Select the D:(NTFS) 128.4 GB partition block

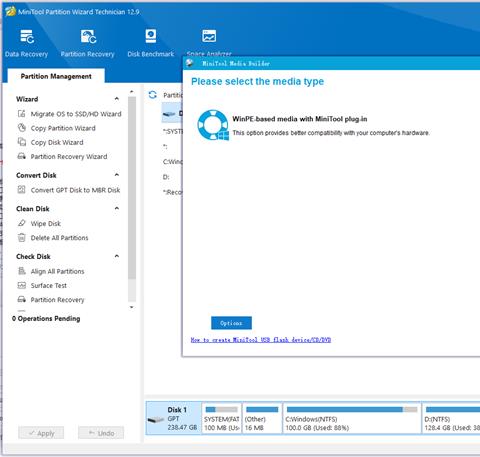coord(451,418)
